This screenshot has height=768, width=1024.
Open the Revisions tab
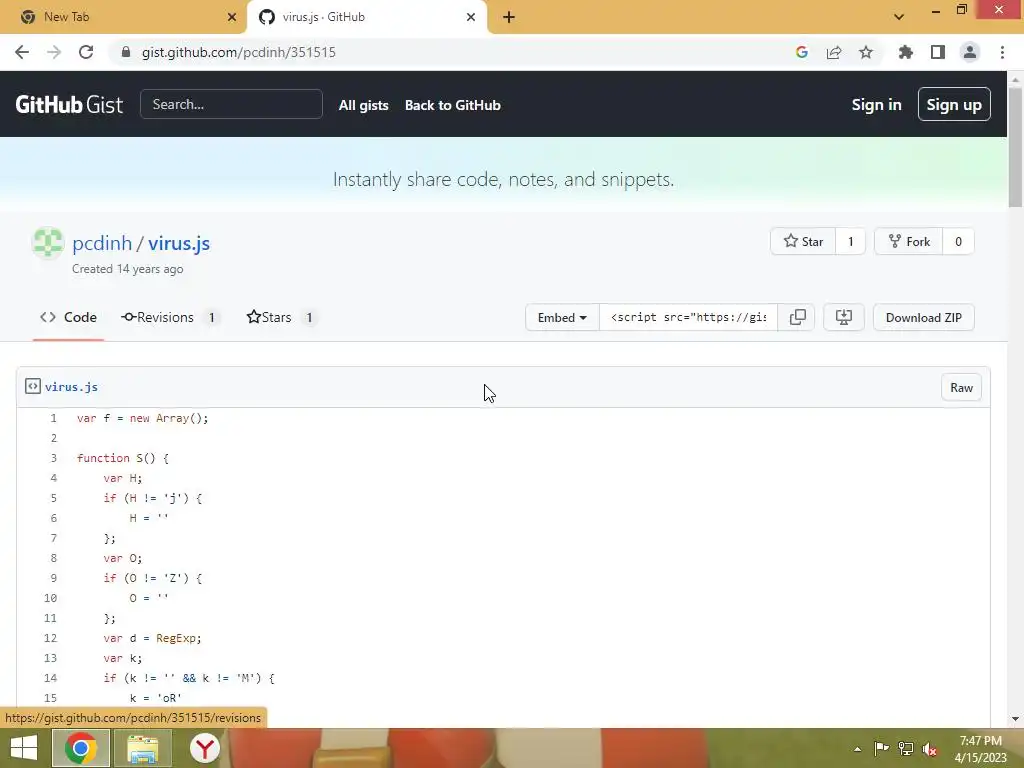coord(170,317)
